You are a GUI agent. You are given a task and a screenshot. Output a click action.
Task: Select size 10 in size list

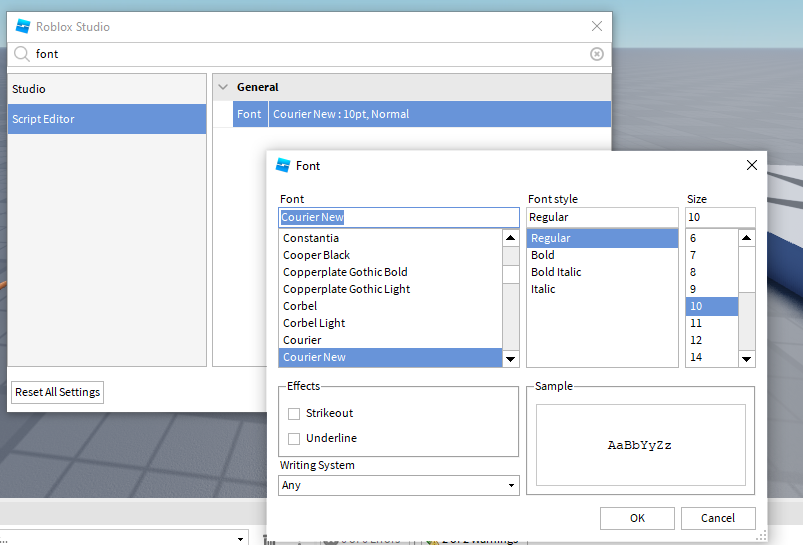point(712,306)
